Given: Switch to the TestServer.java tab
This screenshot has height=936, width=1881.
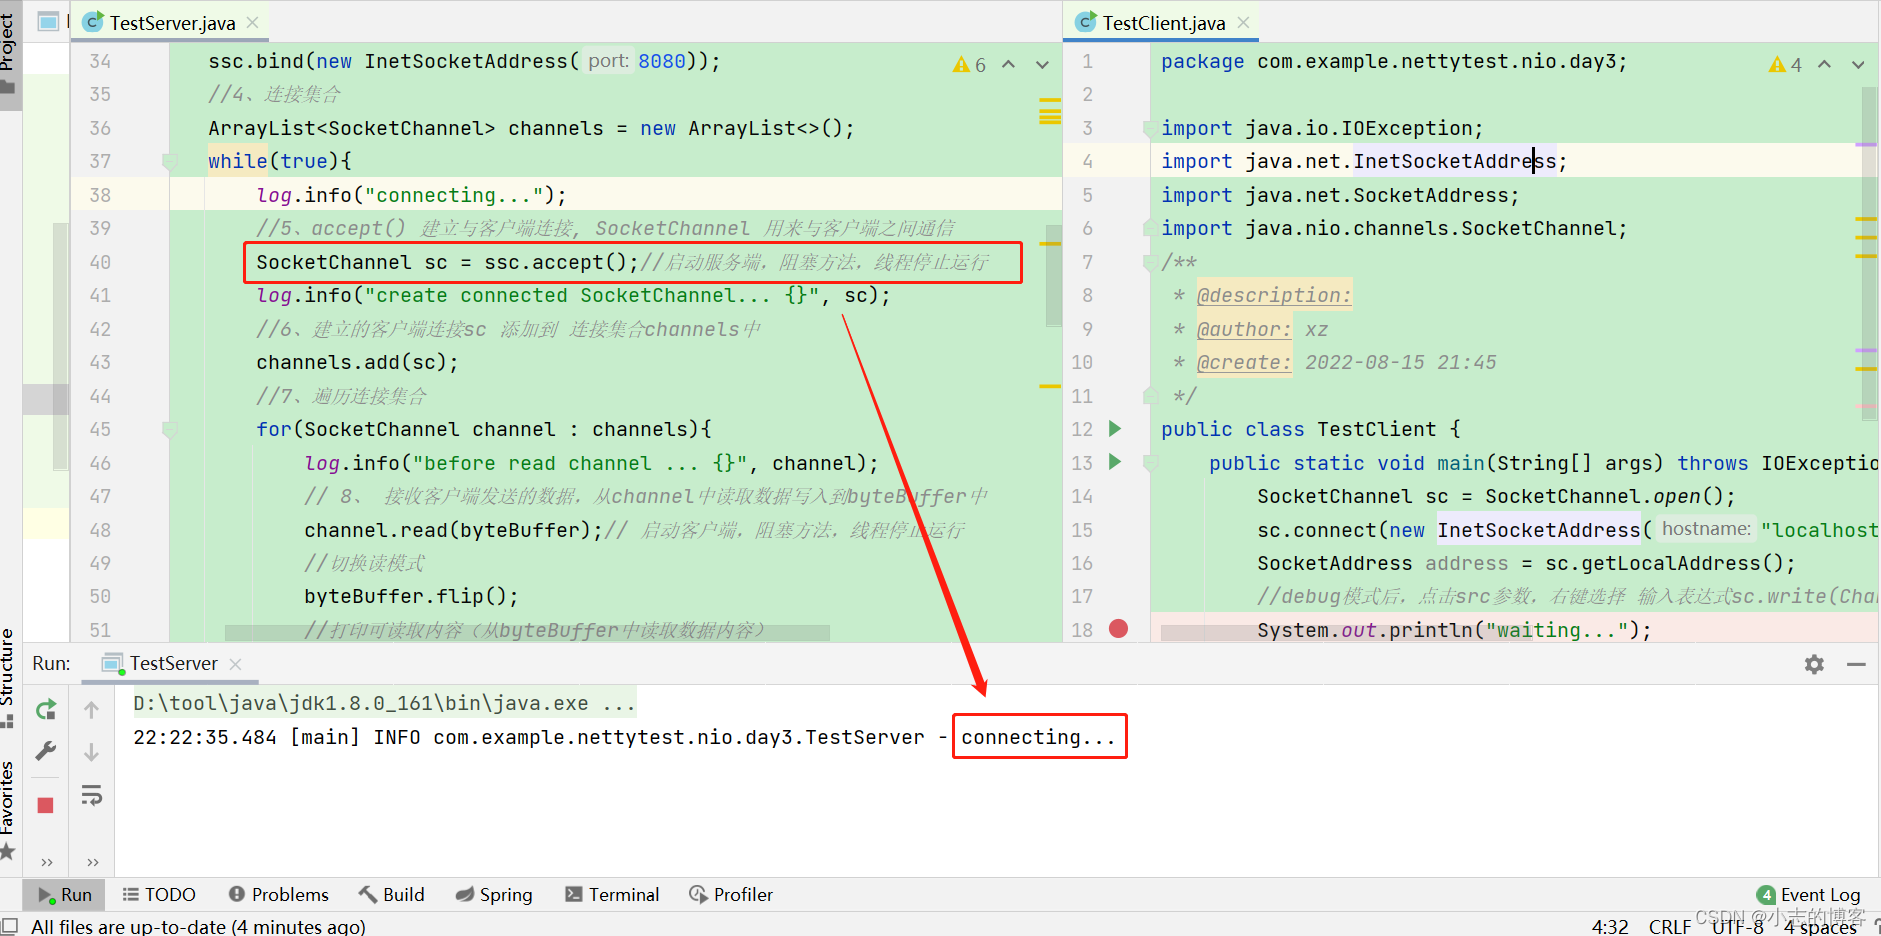Looking at the screenshot, I should [172, 22].
